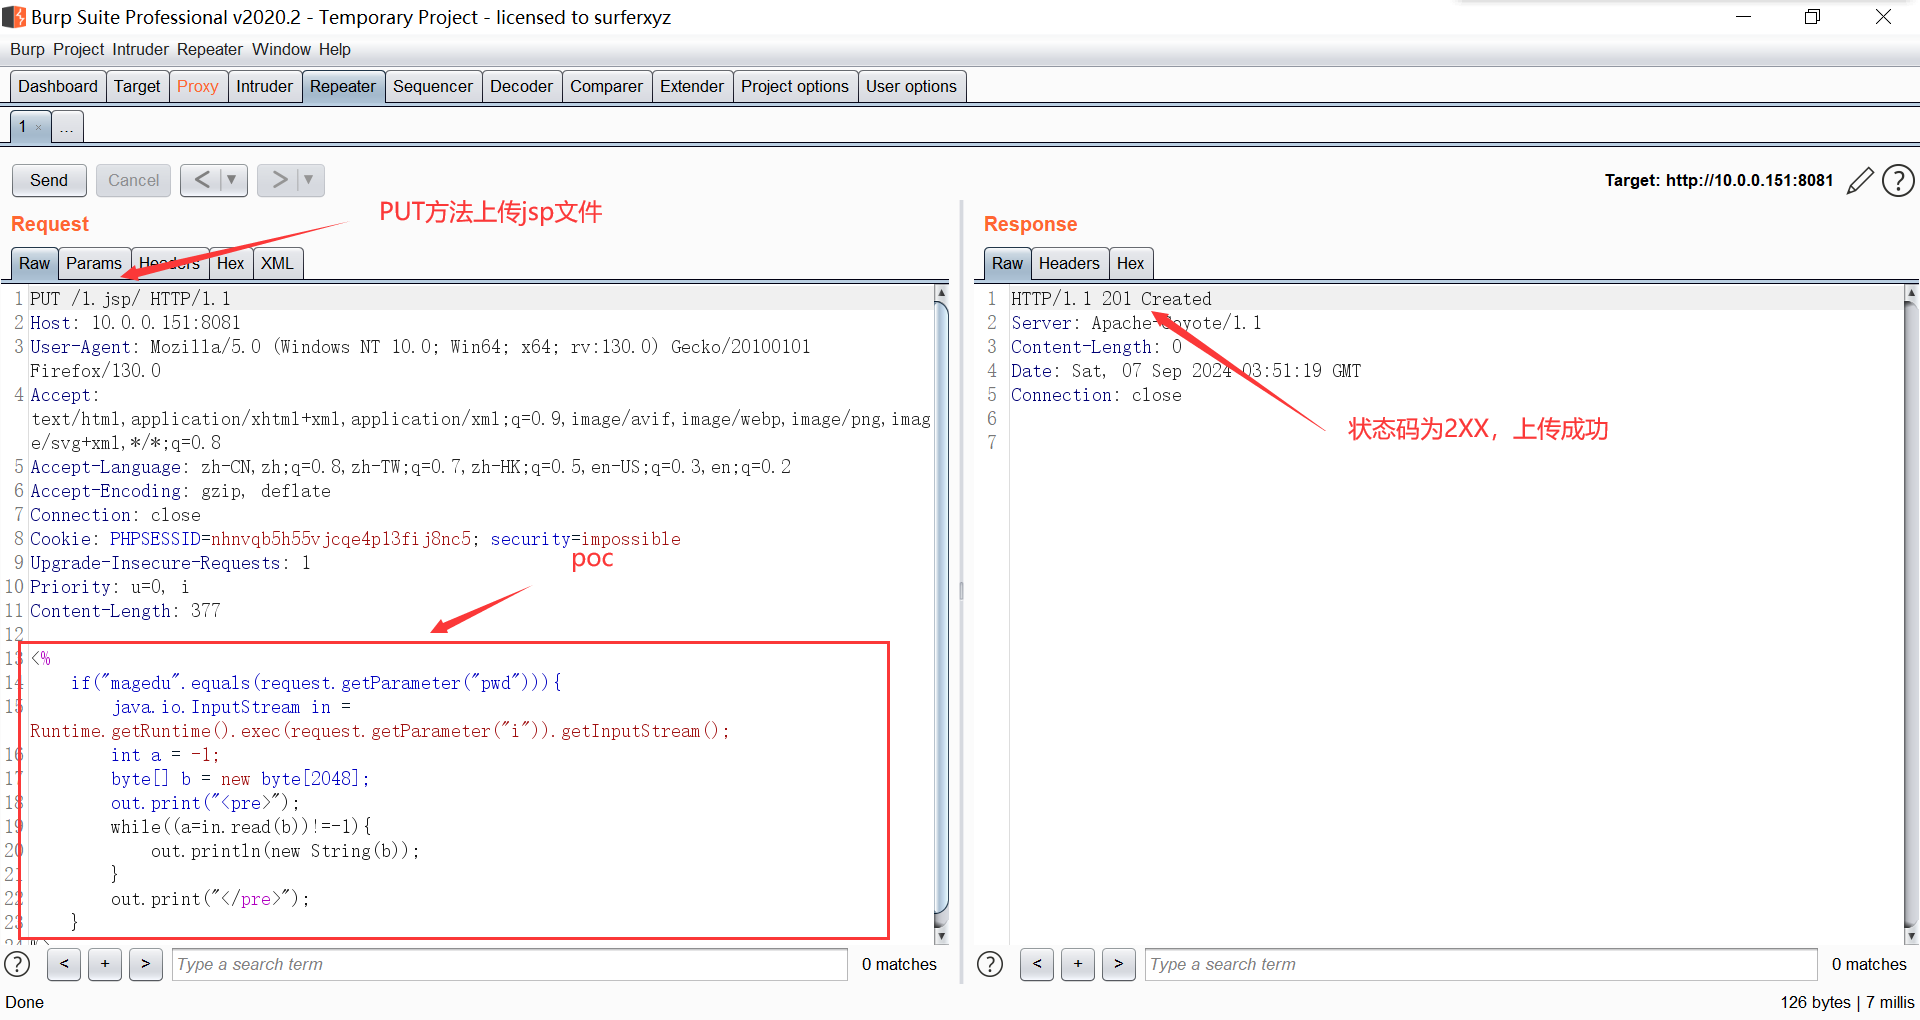This screenshot has width=1920, height=1020.
Task: Click the plus search options under Request
Action: pos(105,964)
